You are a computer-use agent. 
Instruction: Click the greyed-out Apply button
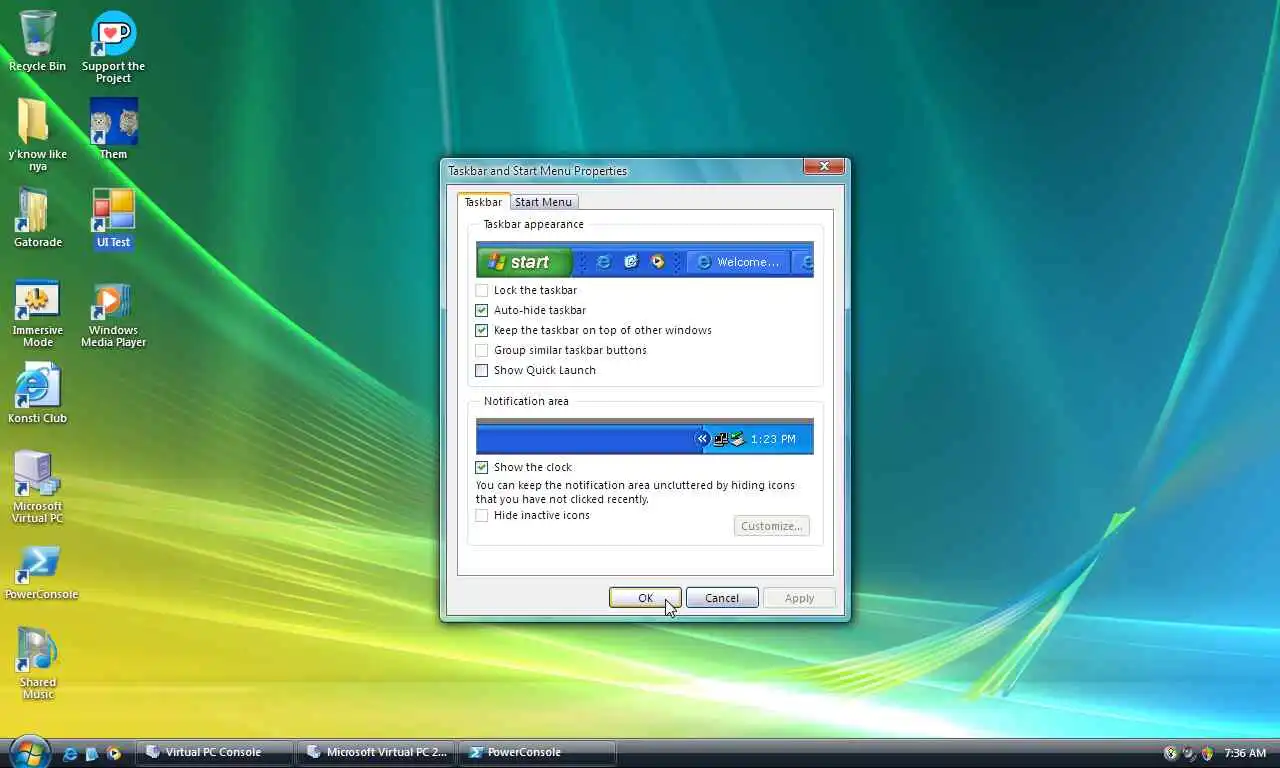pos(799,598)
